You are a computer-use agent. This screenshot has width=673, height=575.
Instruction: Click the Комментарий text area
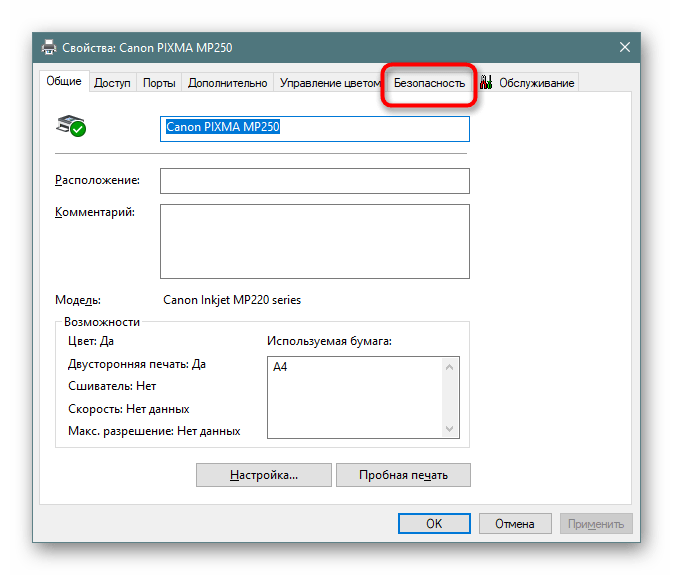315,241
